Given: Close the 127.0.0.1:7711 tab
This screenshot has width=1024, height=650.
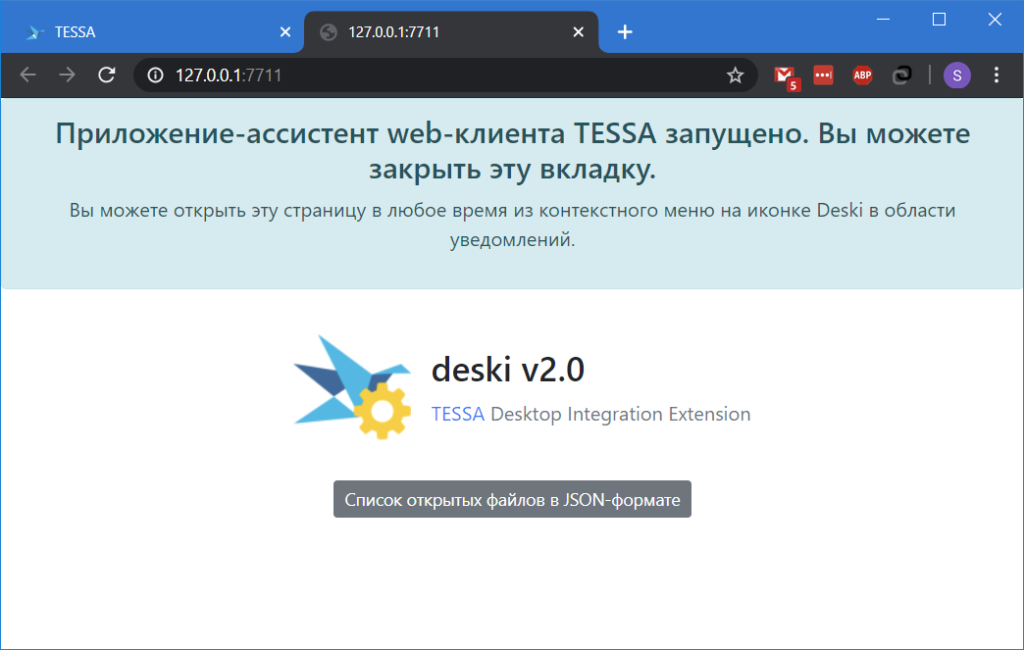Looking at the screenshot, I should tap(578, 31).
